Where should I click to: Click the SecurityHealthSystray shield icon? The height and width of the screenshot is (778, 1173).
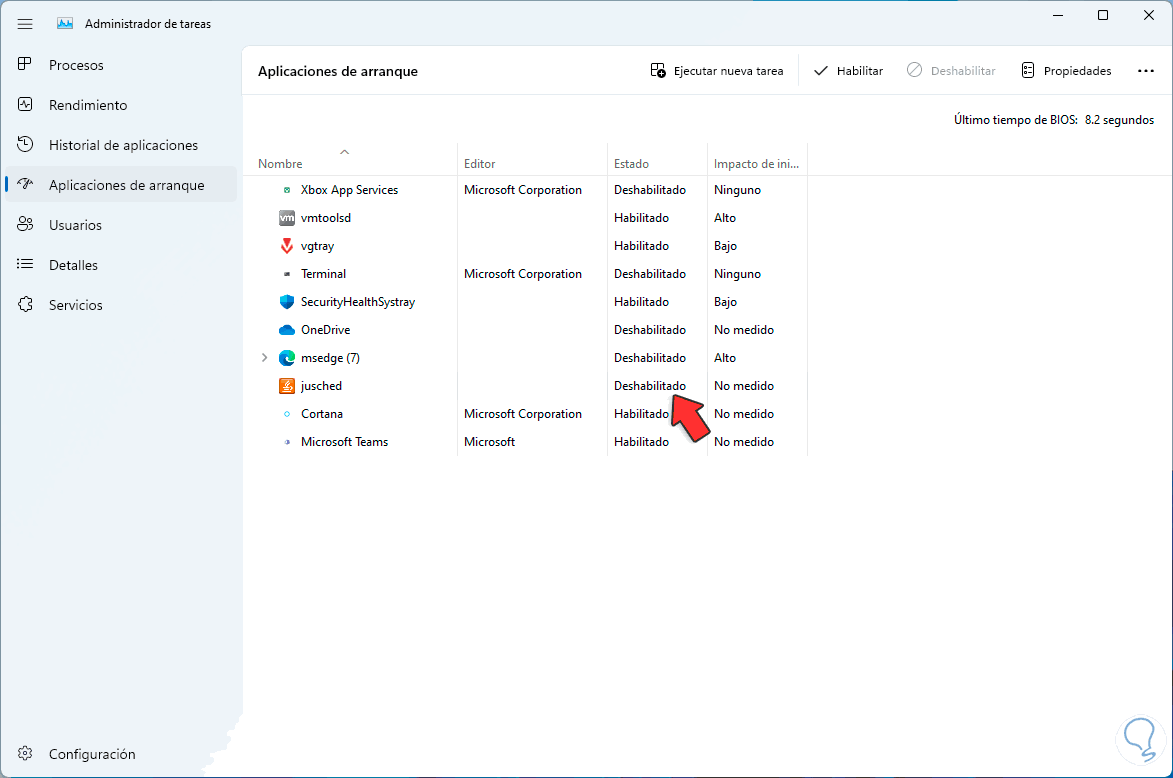(x=287, y=301)
